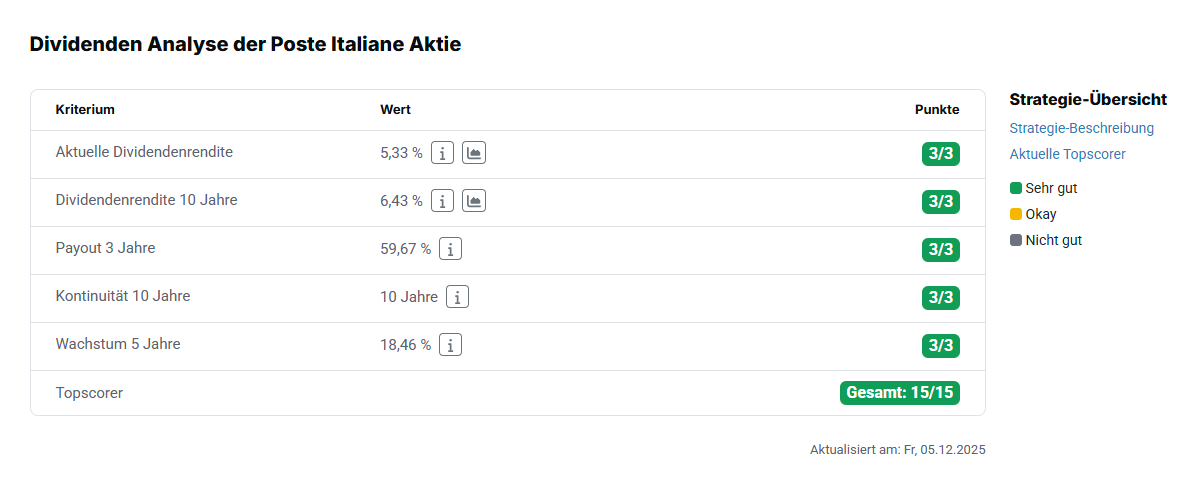Click the Kontinuität 10 Jahre row label
The image size is (1203, 500).
pyautogui.click(x=123, y=296)
